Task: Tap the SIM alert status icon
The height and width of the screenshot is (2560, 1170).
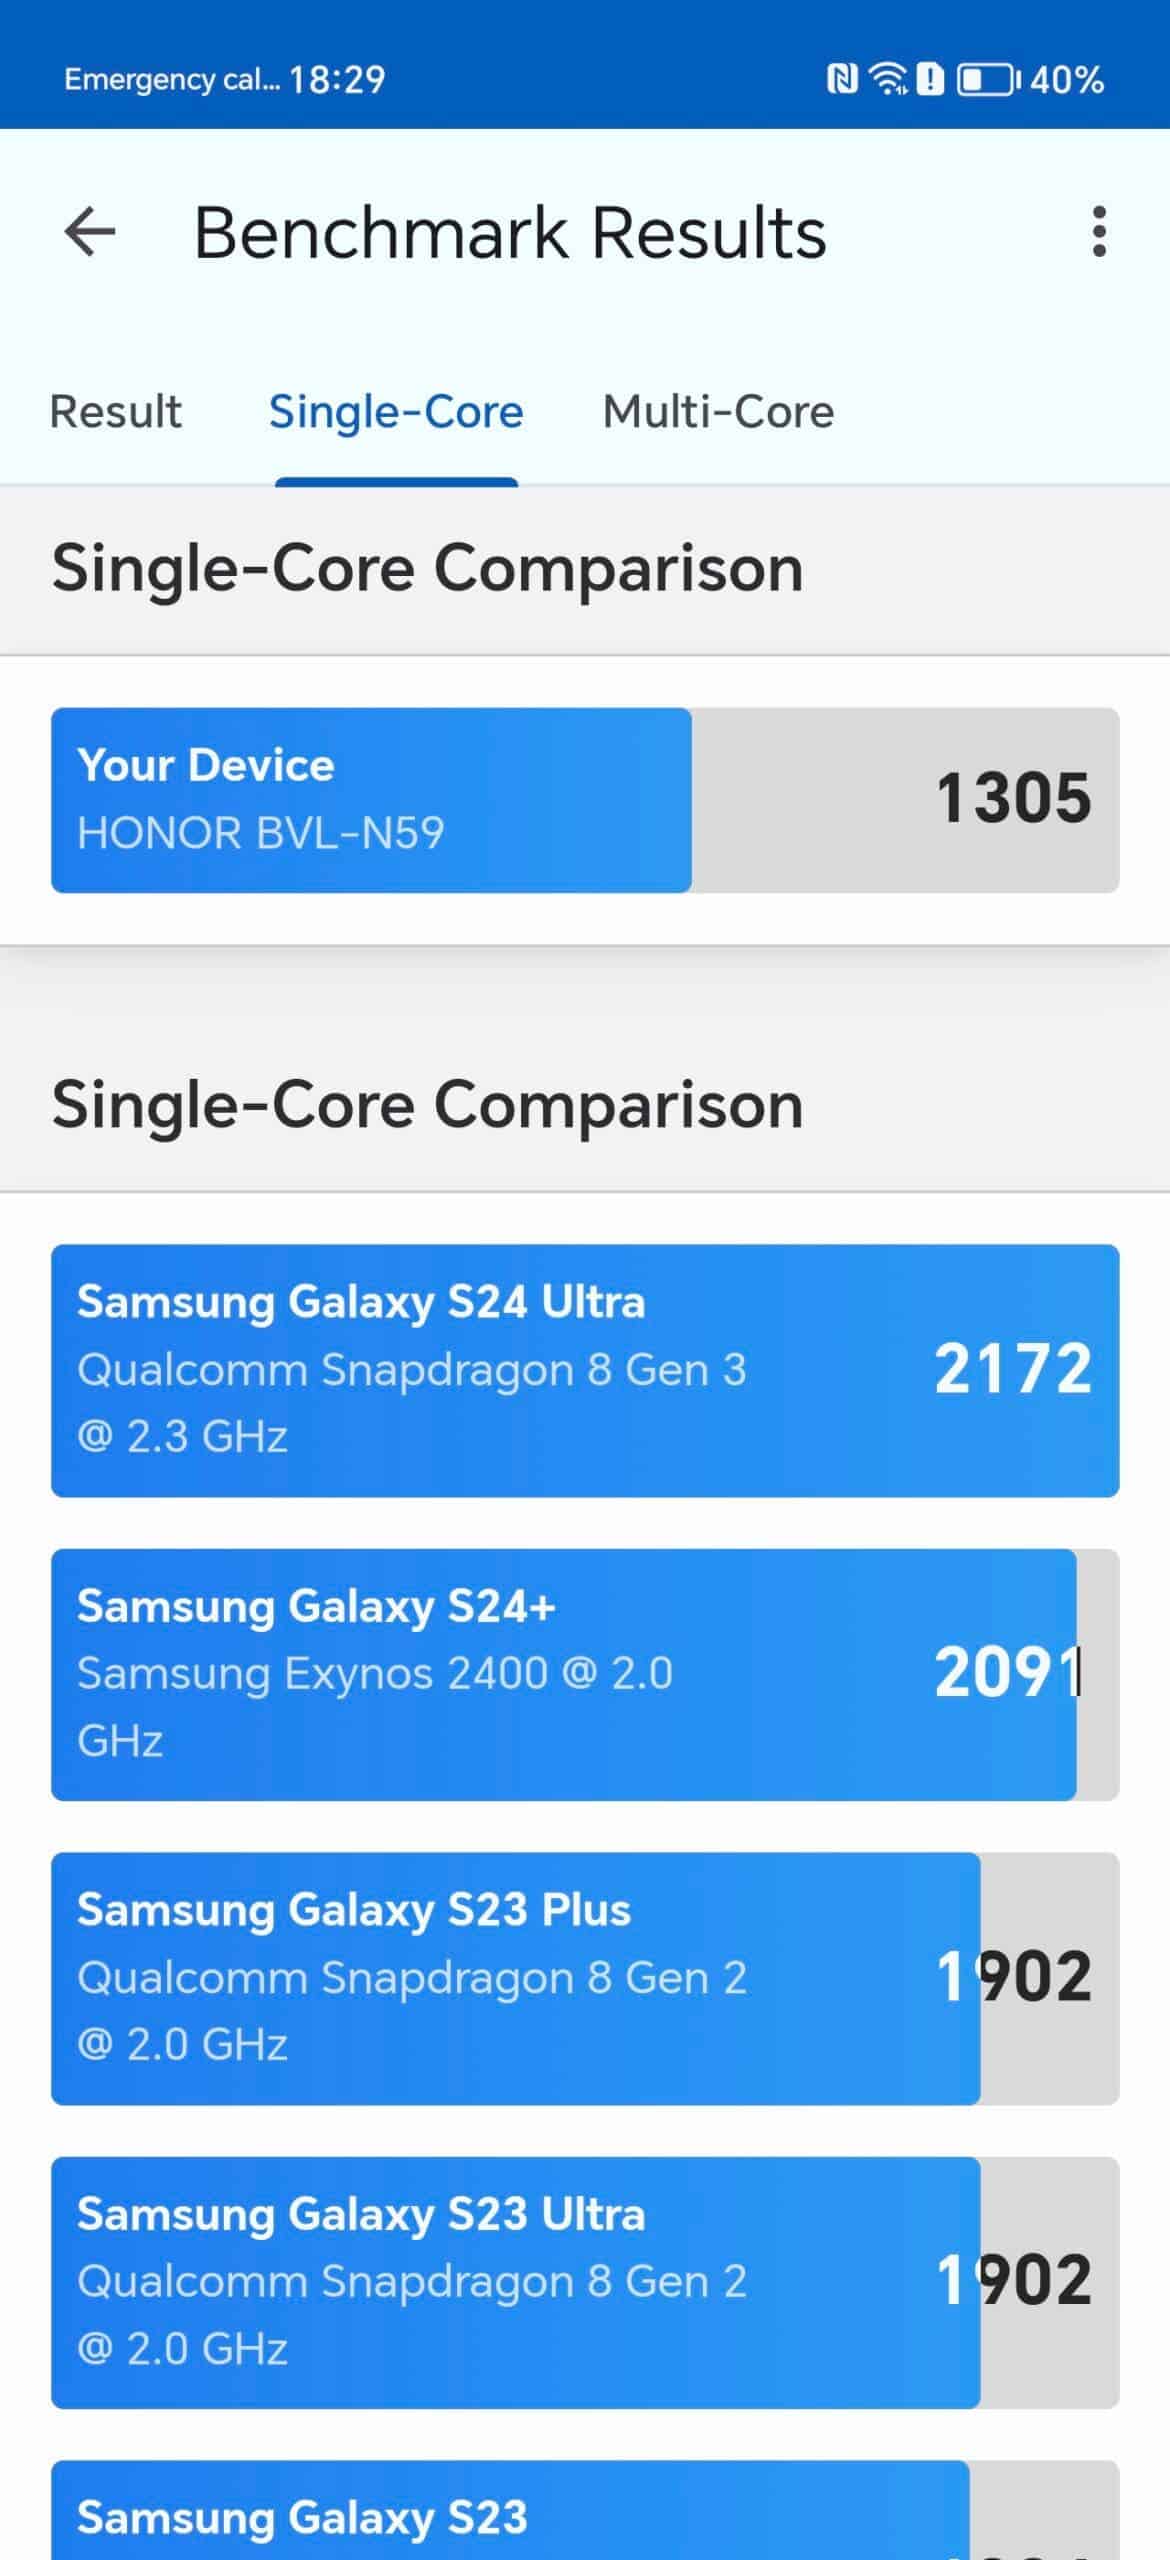Action: click(931, 79)
